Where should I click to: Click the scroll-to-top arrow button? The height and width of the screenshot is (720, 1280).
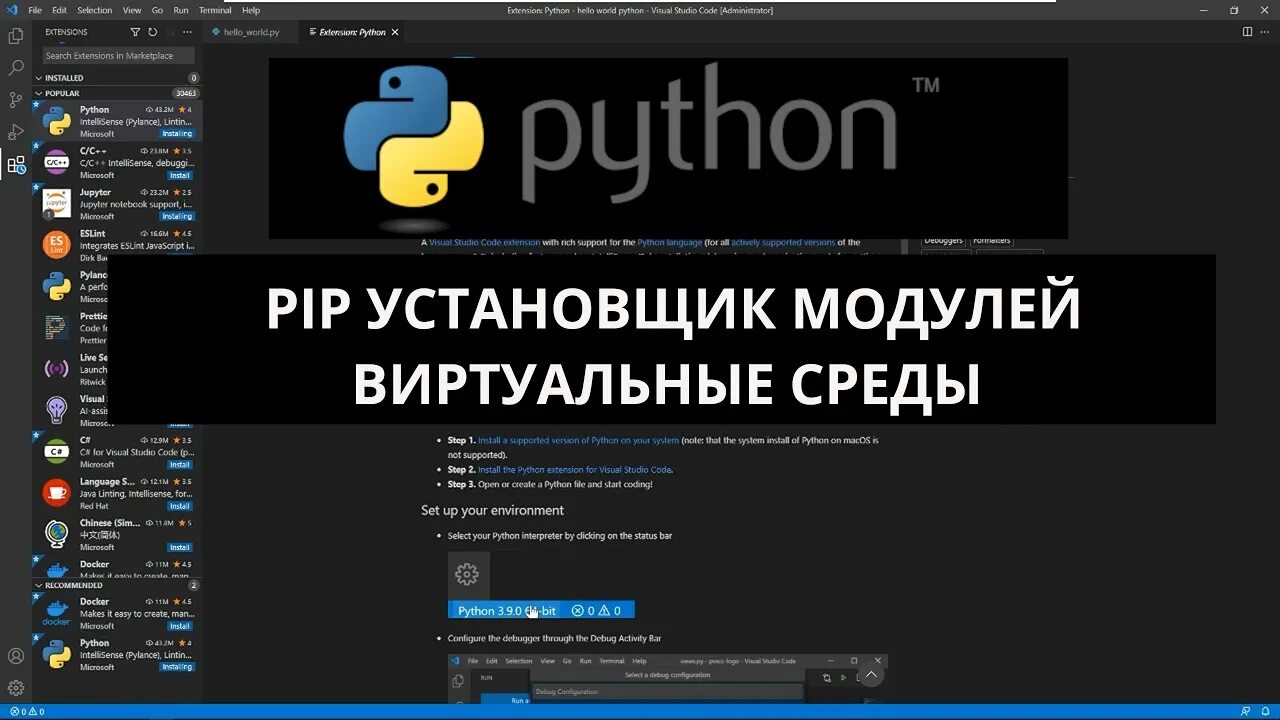pos(871,676)
